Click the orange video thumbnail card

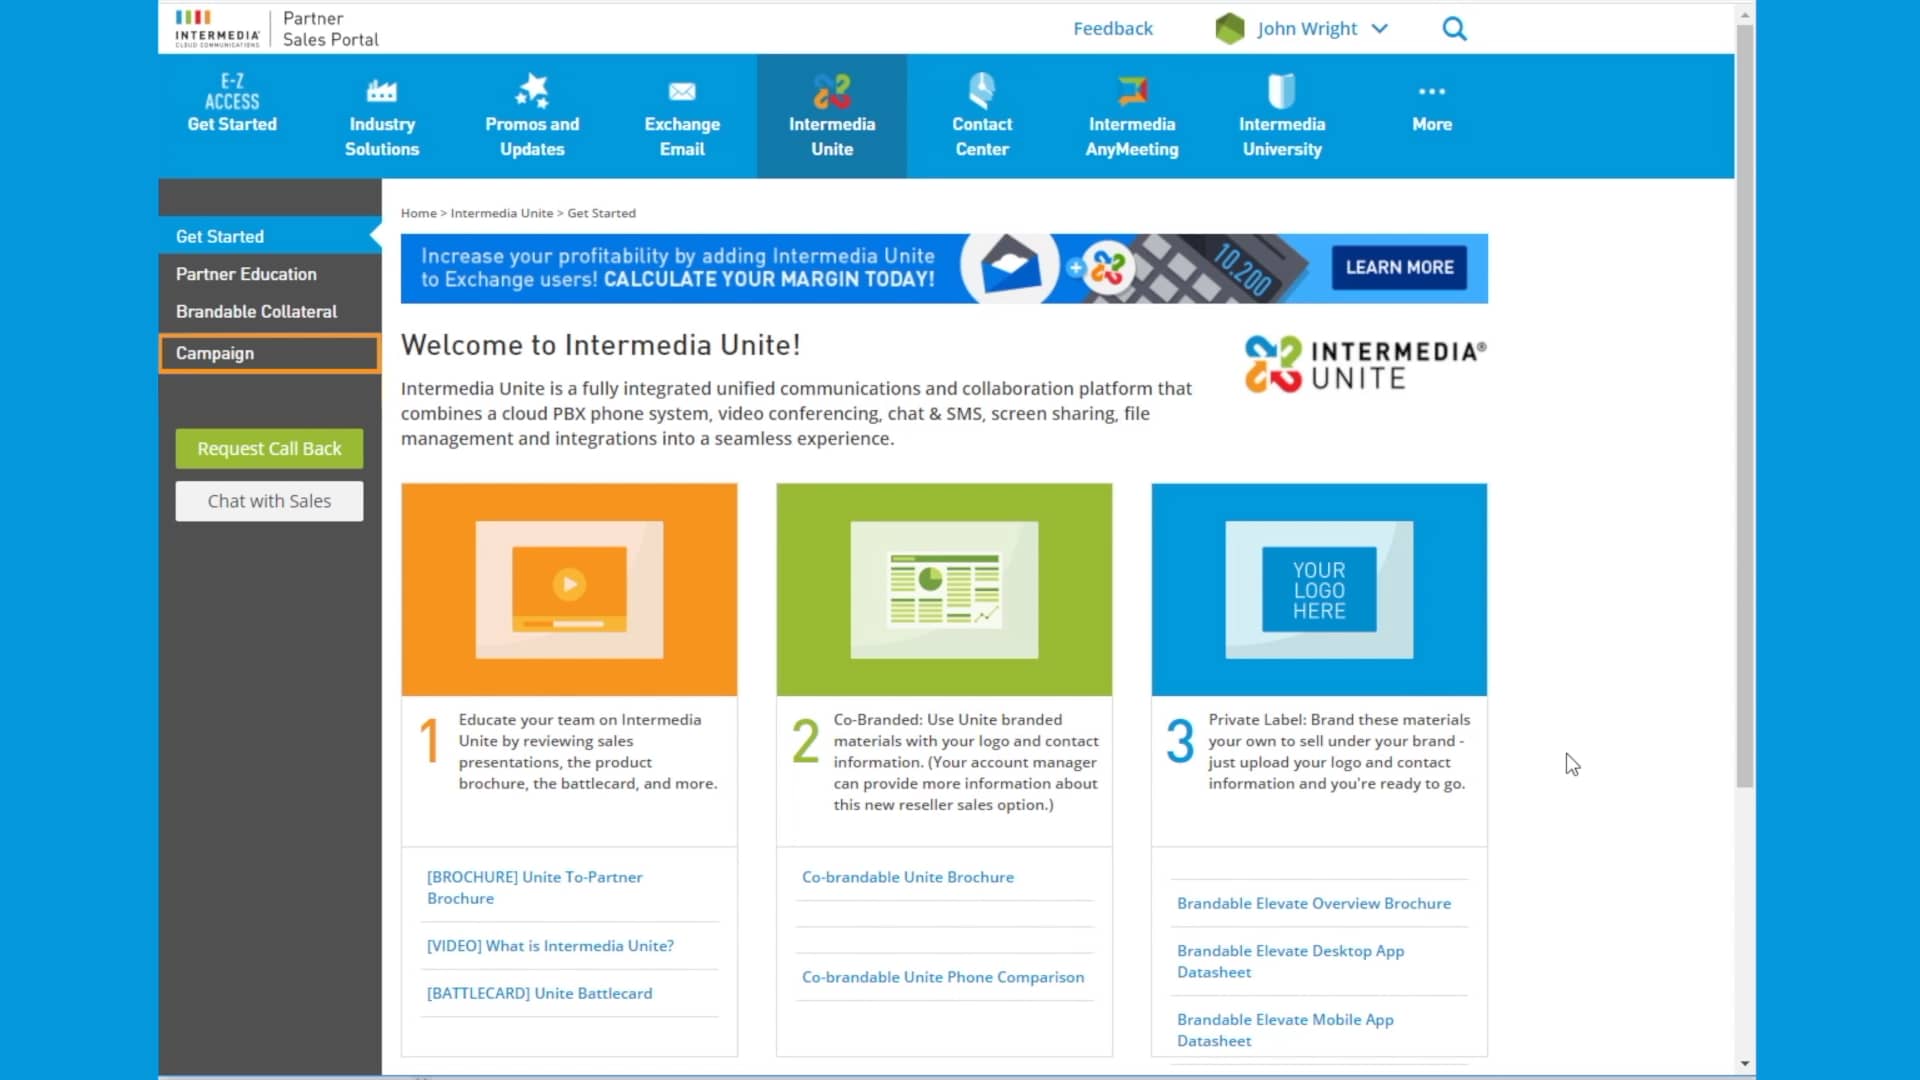(x=569, y=589)
